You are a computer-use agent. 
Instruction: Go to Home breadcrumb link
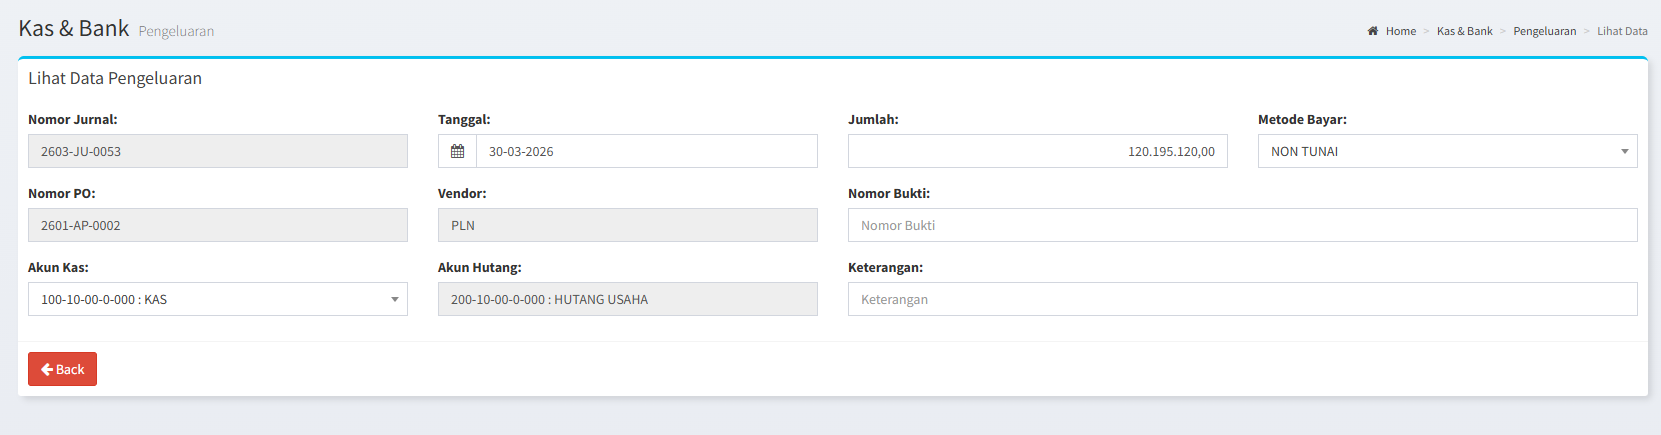pos(1400,31)
